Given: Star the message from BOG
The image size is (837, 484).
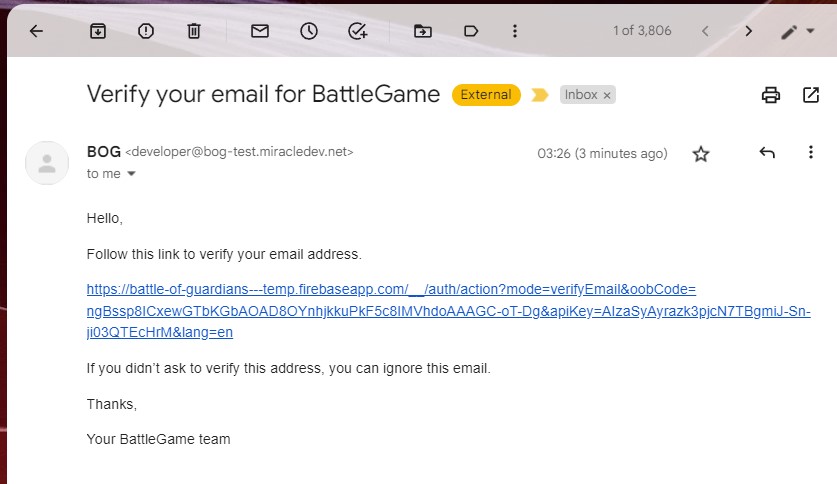Looking at the screenshot, I should click(700, 154).
